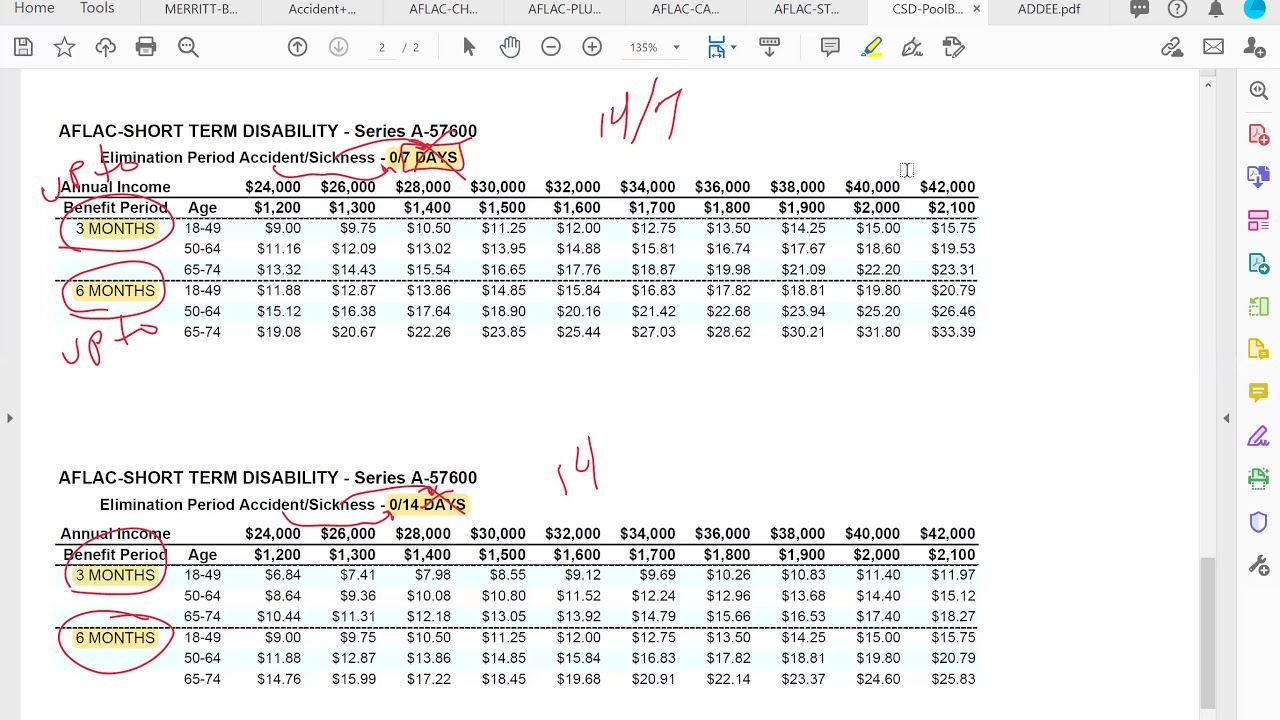Click the 0/14 DAYS highlighted text
Image resolution: width=1280 pixels, height=720 pixels.
point(427,505)
